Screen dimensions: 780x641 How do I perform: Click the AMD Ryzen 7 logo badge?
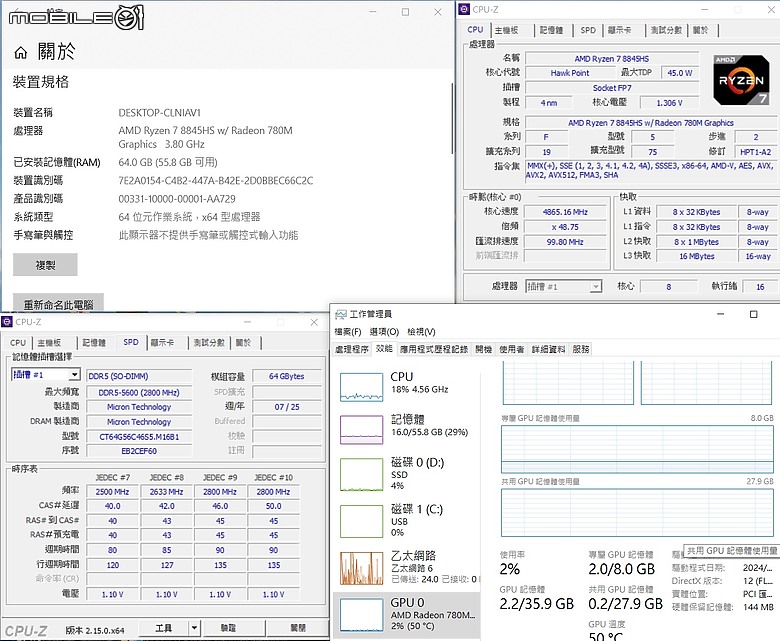pyautogui.click(x=741, y=80)
